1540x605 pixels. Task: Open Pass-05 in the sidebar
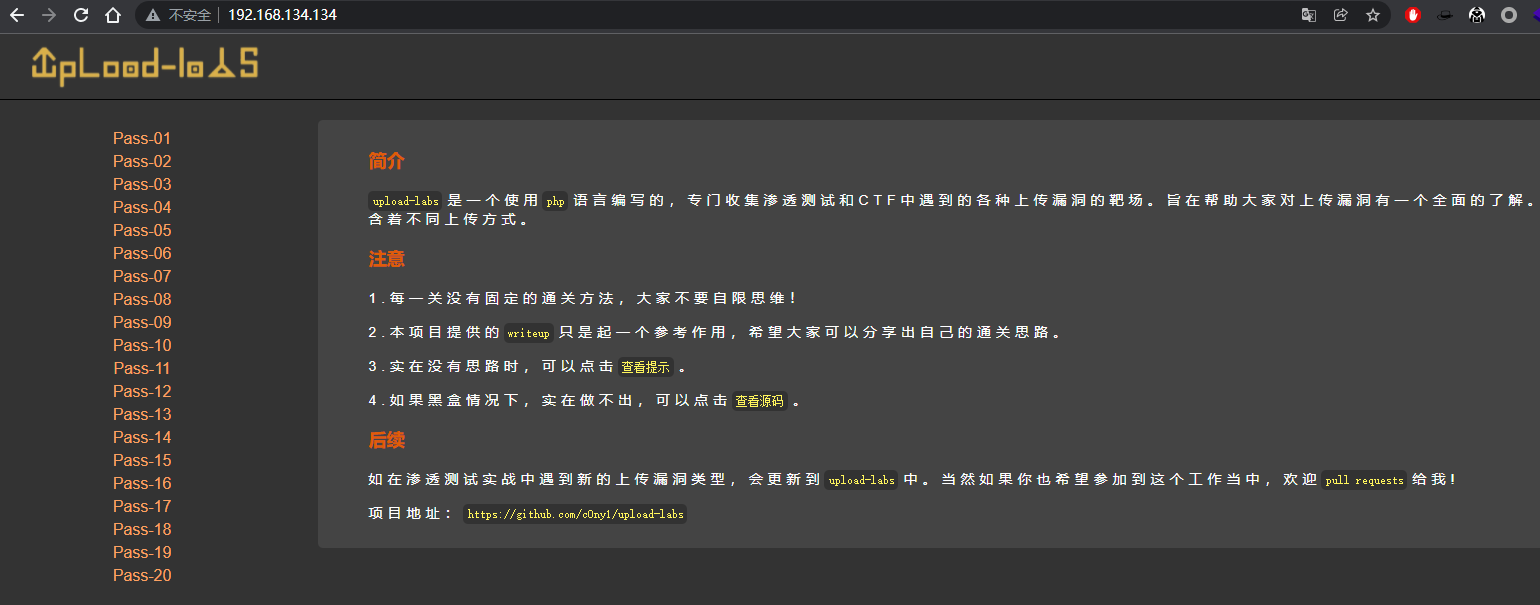click(x=142, y=230)
